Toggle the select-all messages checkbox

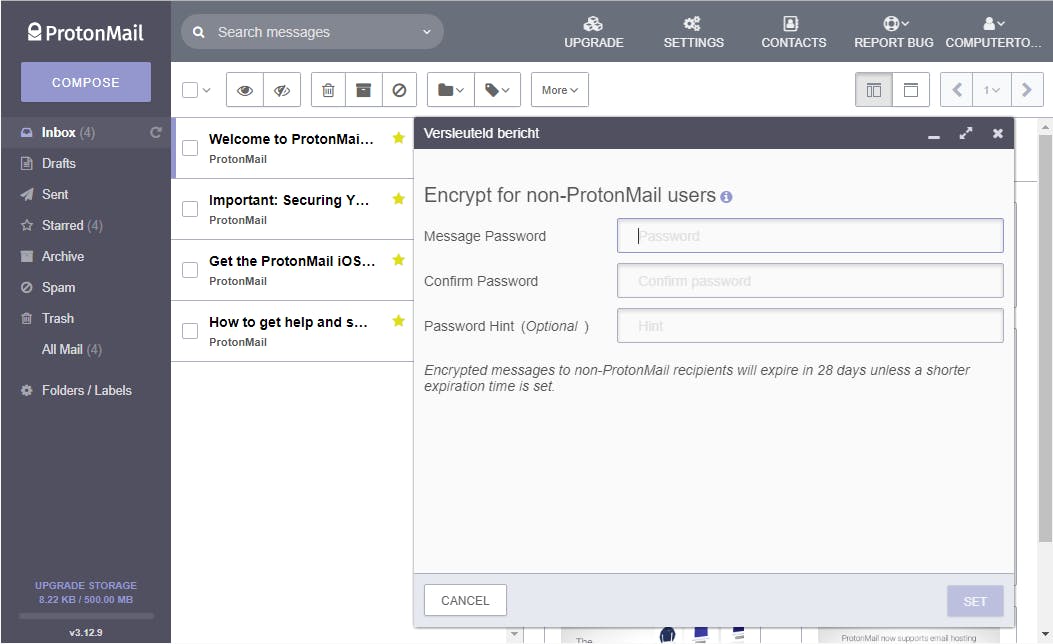190,90
